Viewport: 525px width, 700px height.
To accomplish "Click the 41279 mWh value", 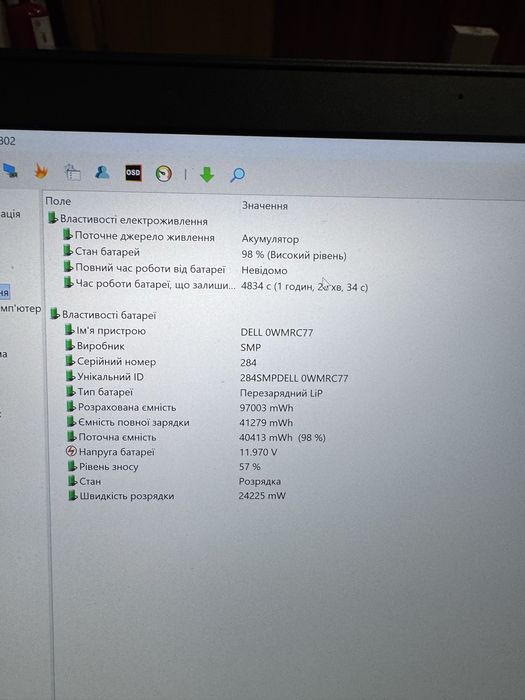I will (x=266, y=422).
